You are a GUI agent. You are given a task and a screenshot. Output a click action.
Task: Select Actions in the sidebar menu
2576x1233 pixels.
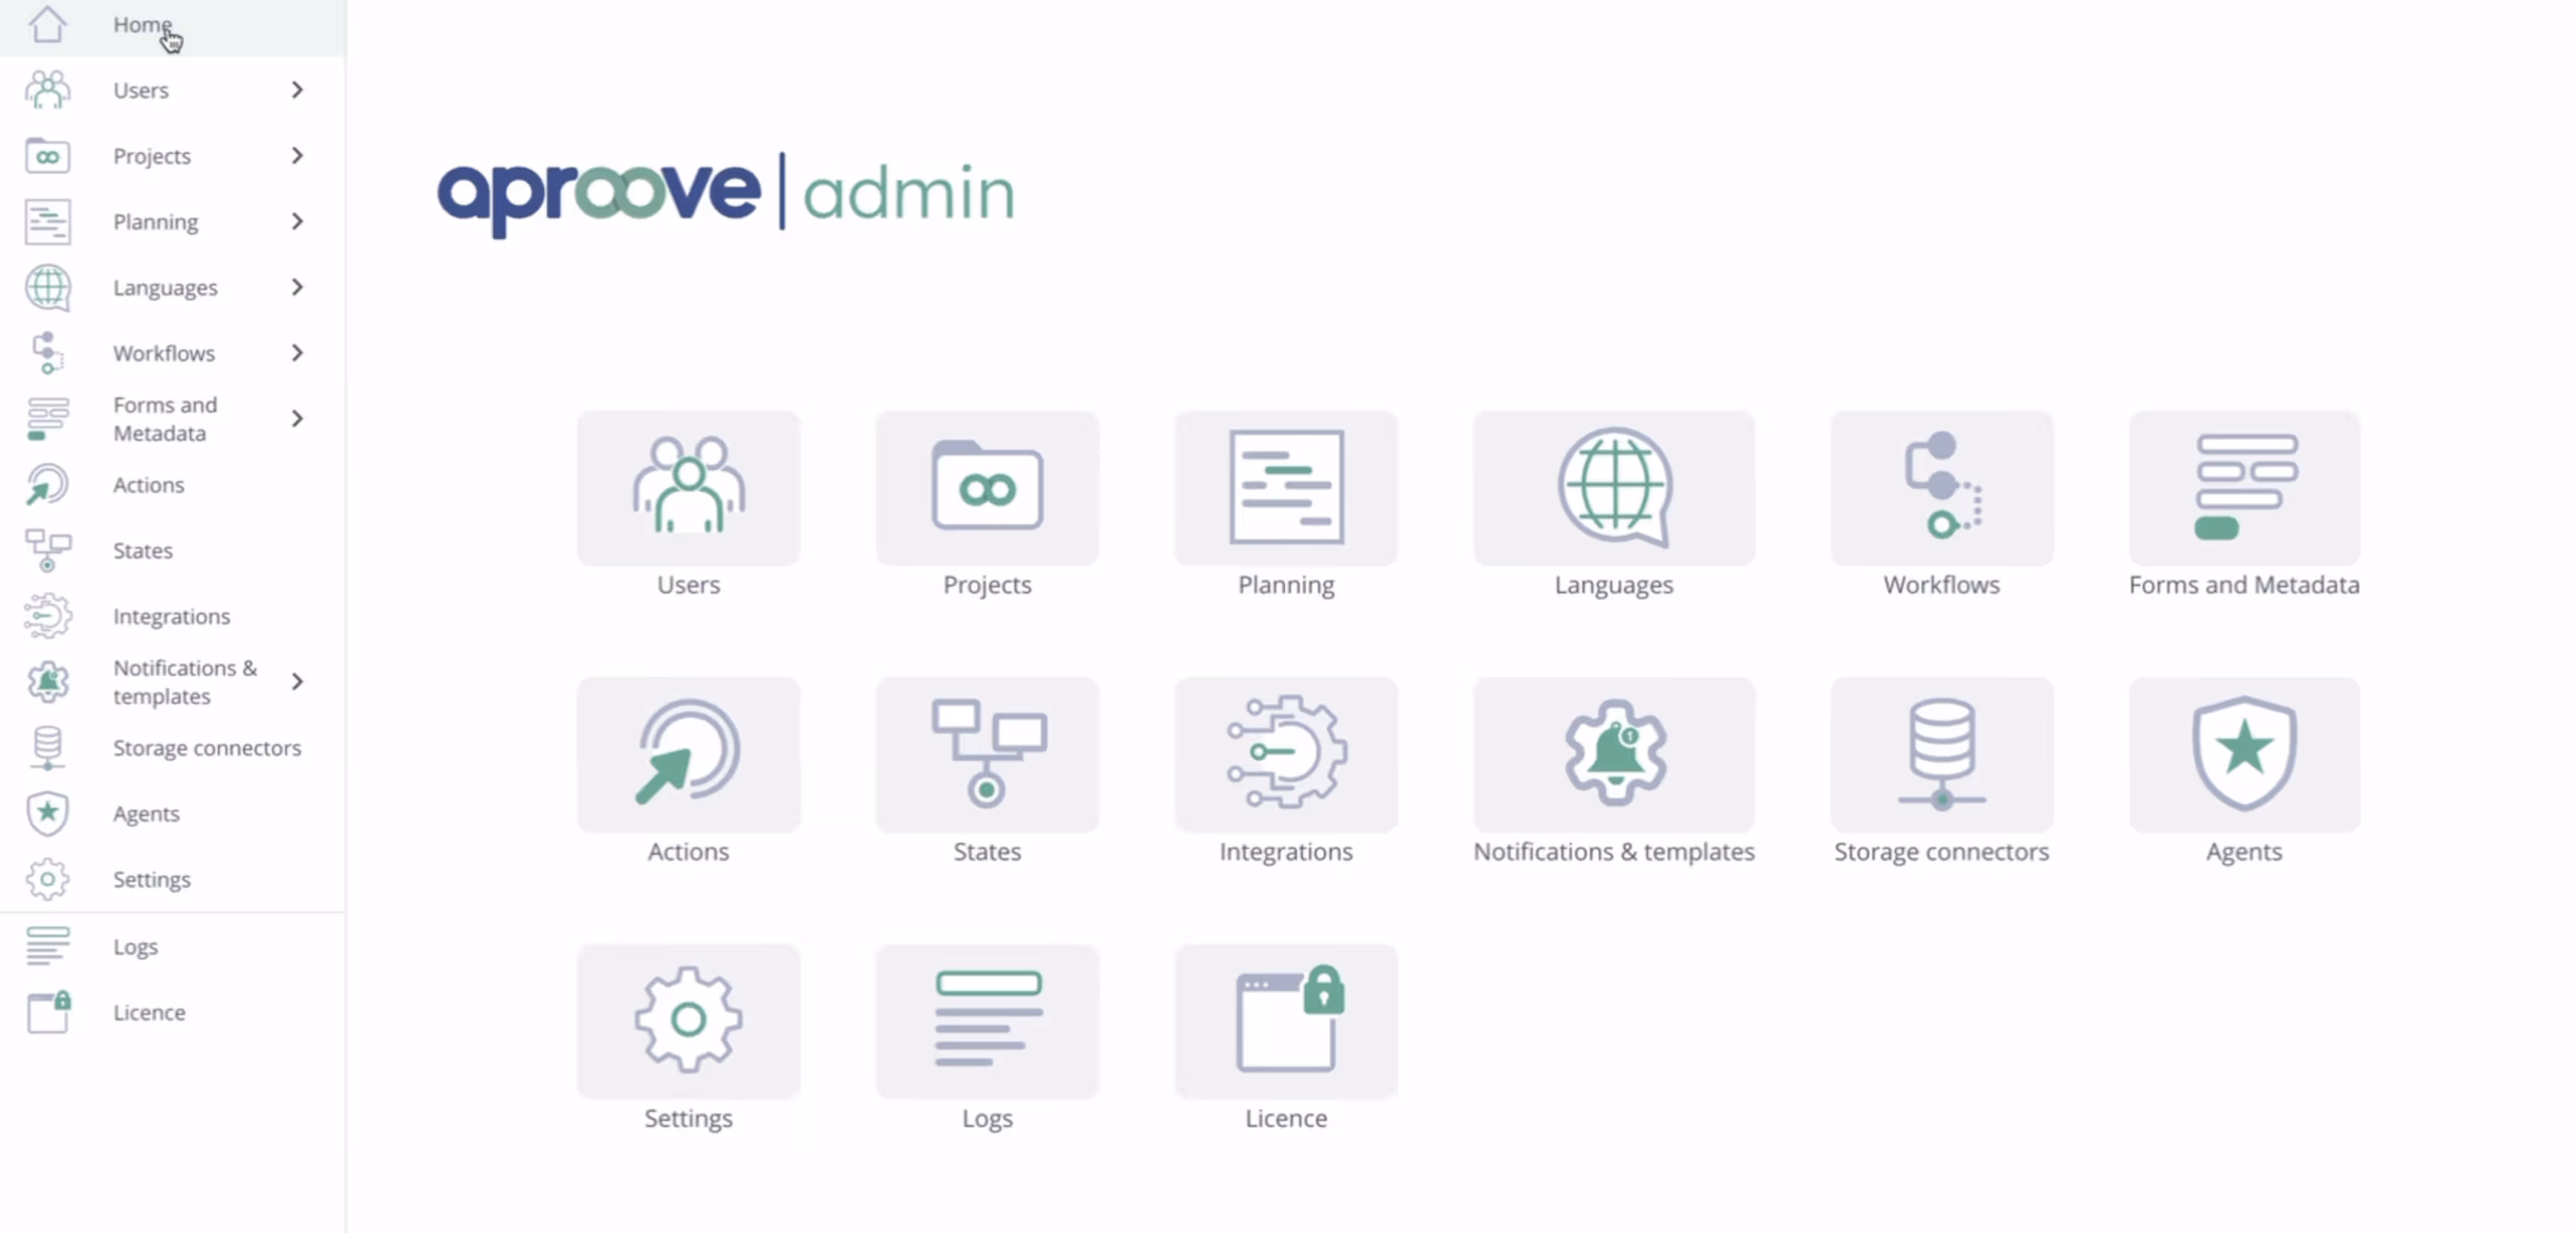pyautogui.click(x=173, y=485)
